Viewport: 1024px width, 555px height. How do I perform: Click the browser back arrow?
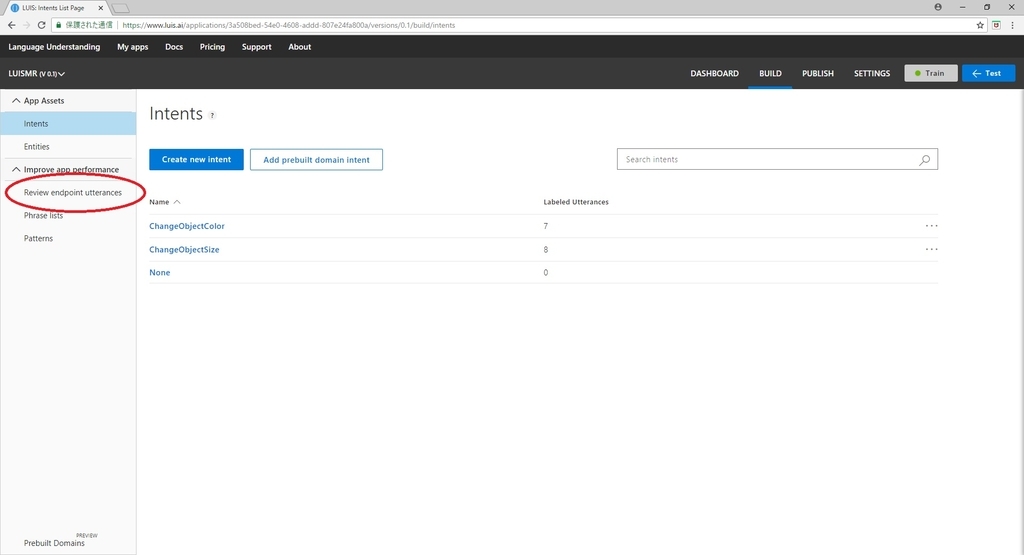click(x=11, y=25)
